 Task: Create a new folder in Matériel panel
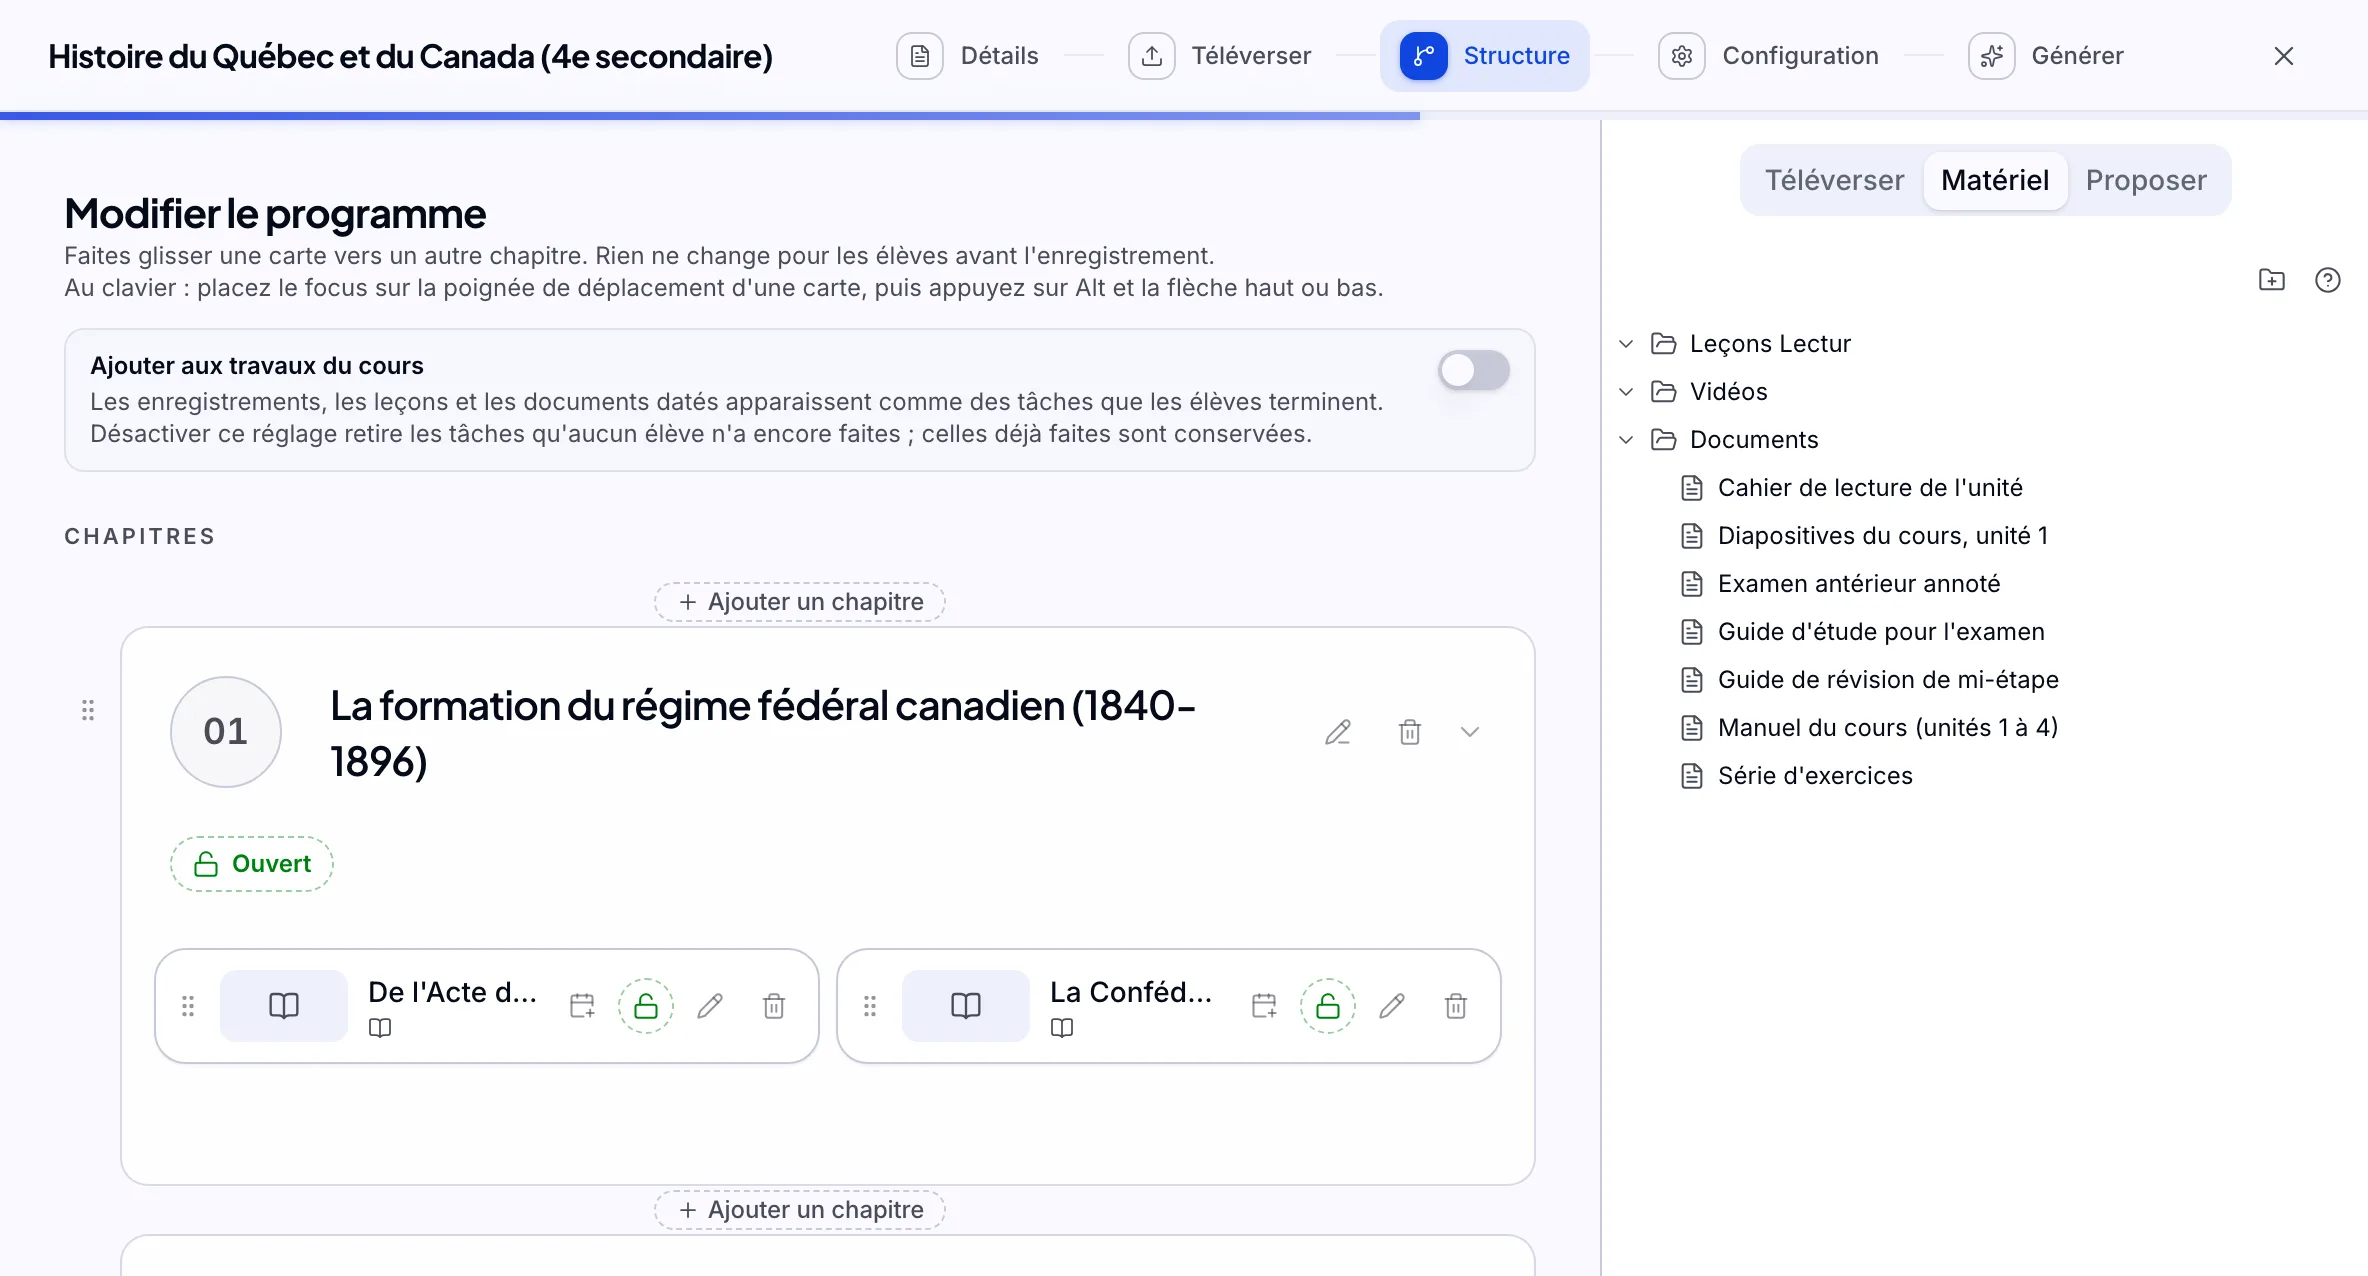pos(2272,280)
